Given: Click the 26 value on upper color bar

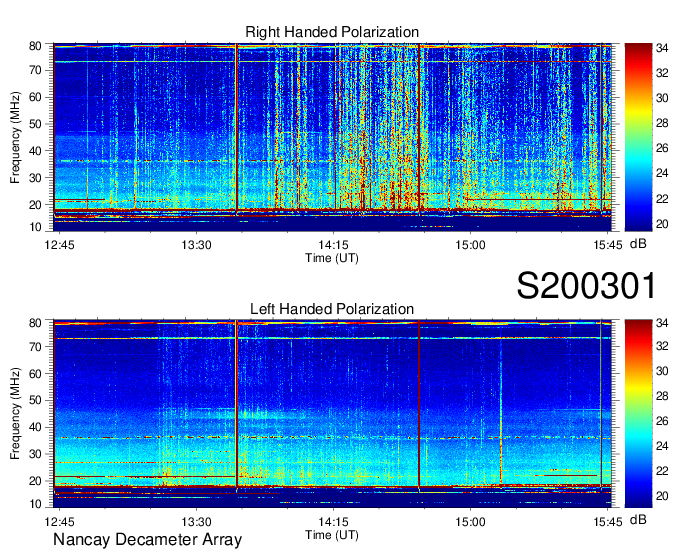Looking at the screenshot, I should 662,149.
